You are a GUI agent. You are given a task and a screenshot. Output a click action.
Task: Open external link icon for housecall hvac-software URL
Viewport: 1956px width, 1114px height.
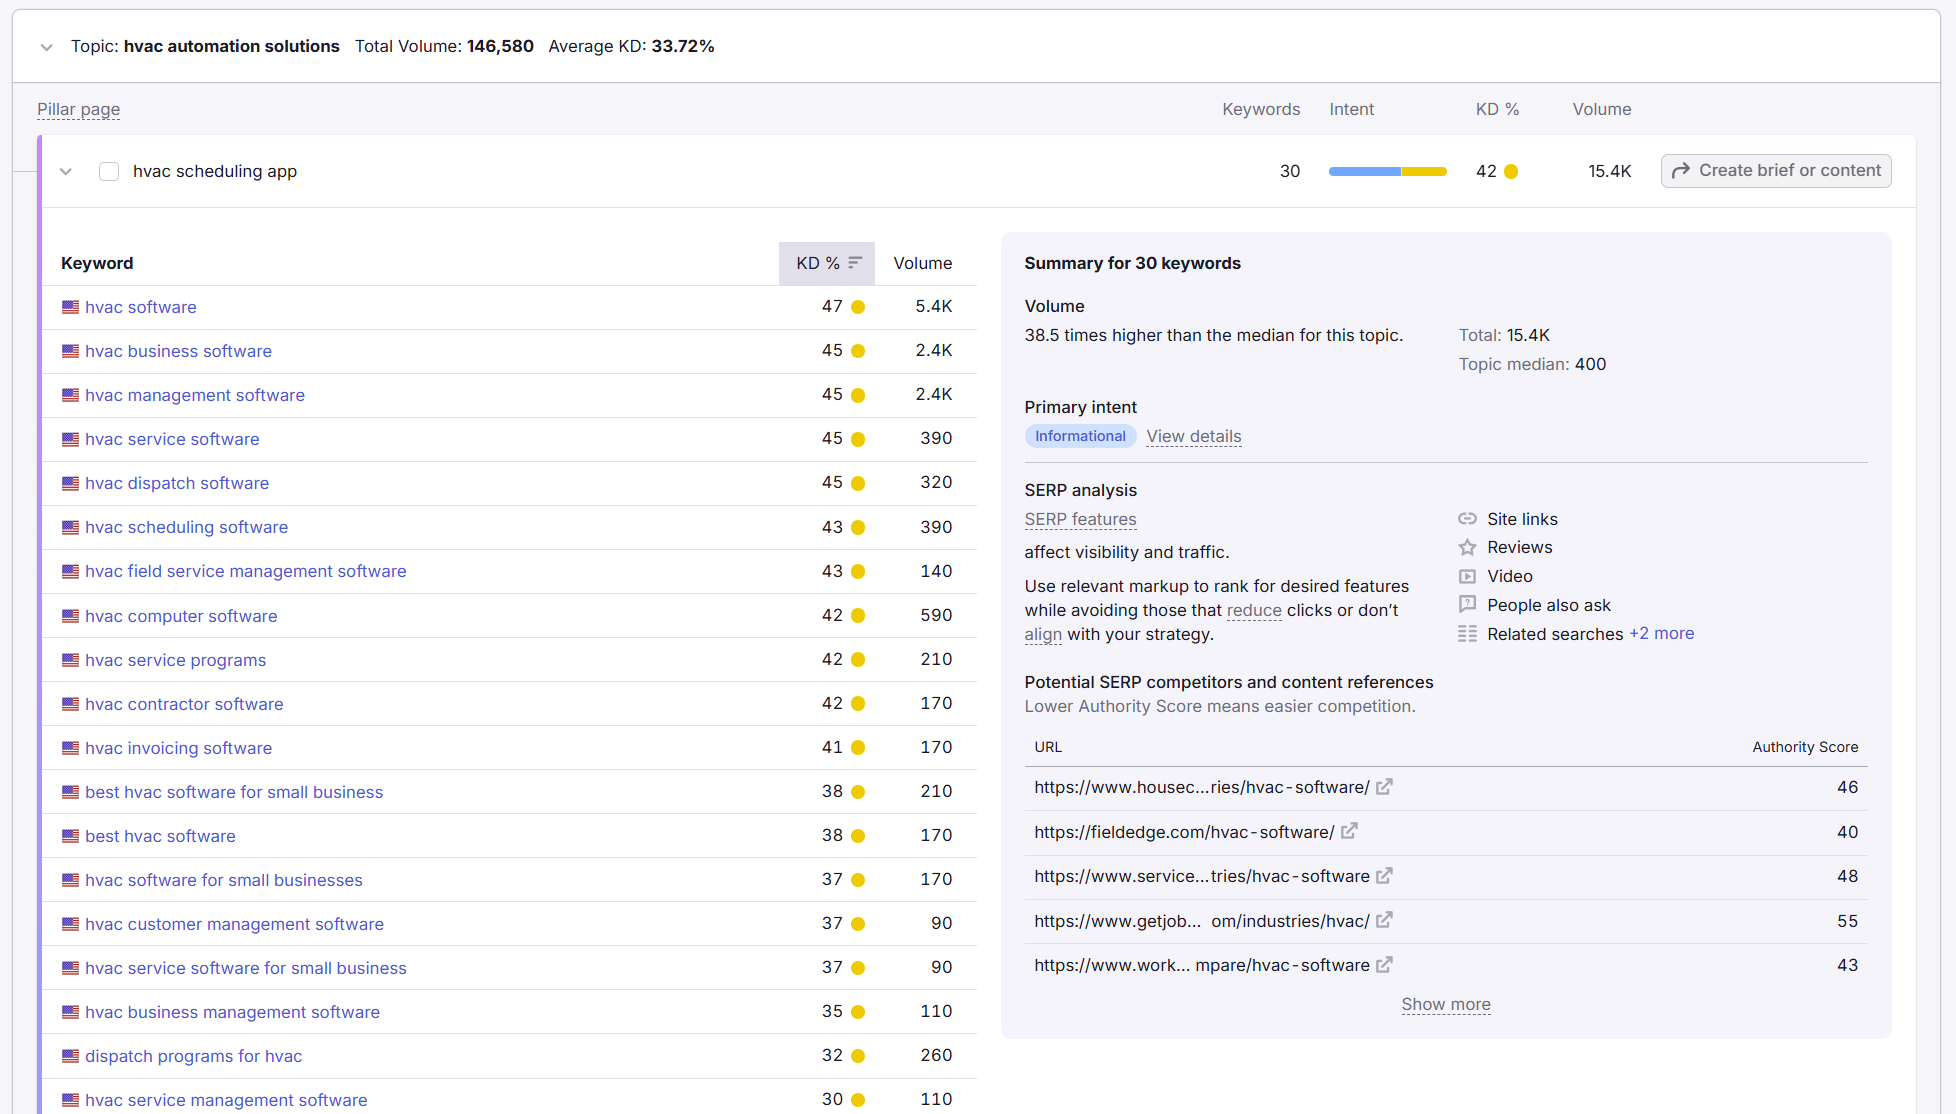click(x=1384, y=787)
